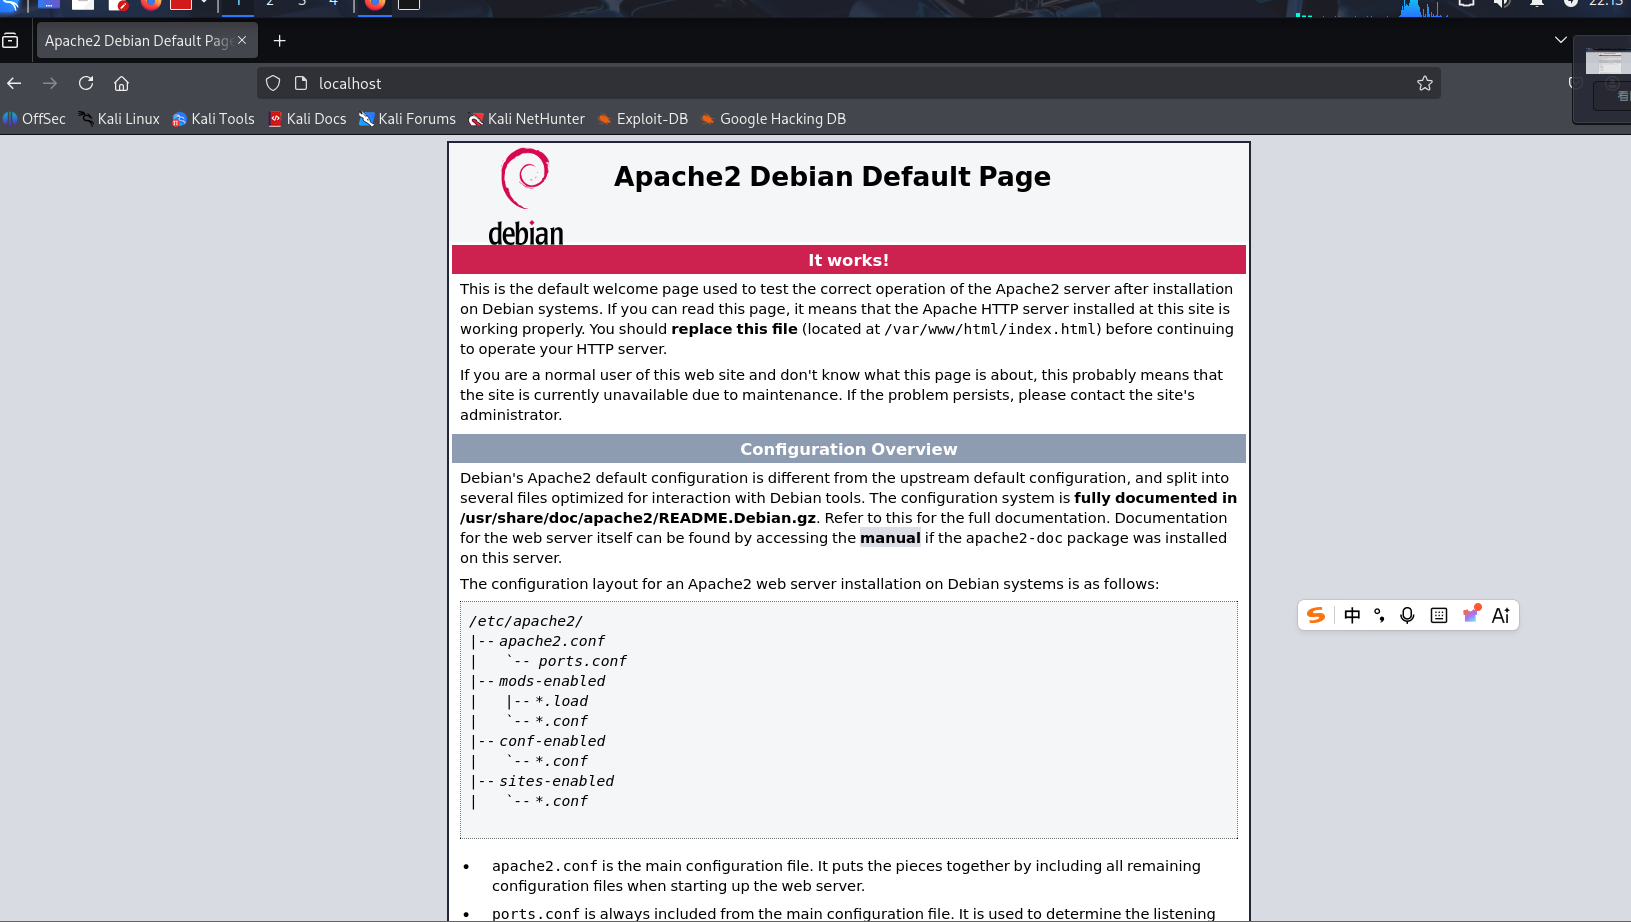Open the Firefox View button beside the tab
Screen dimensions: 1631x922
(10, 41)
